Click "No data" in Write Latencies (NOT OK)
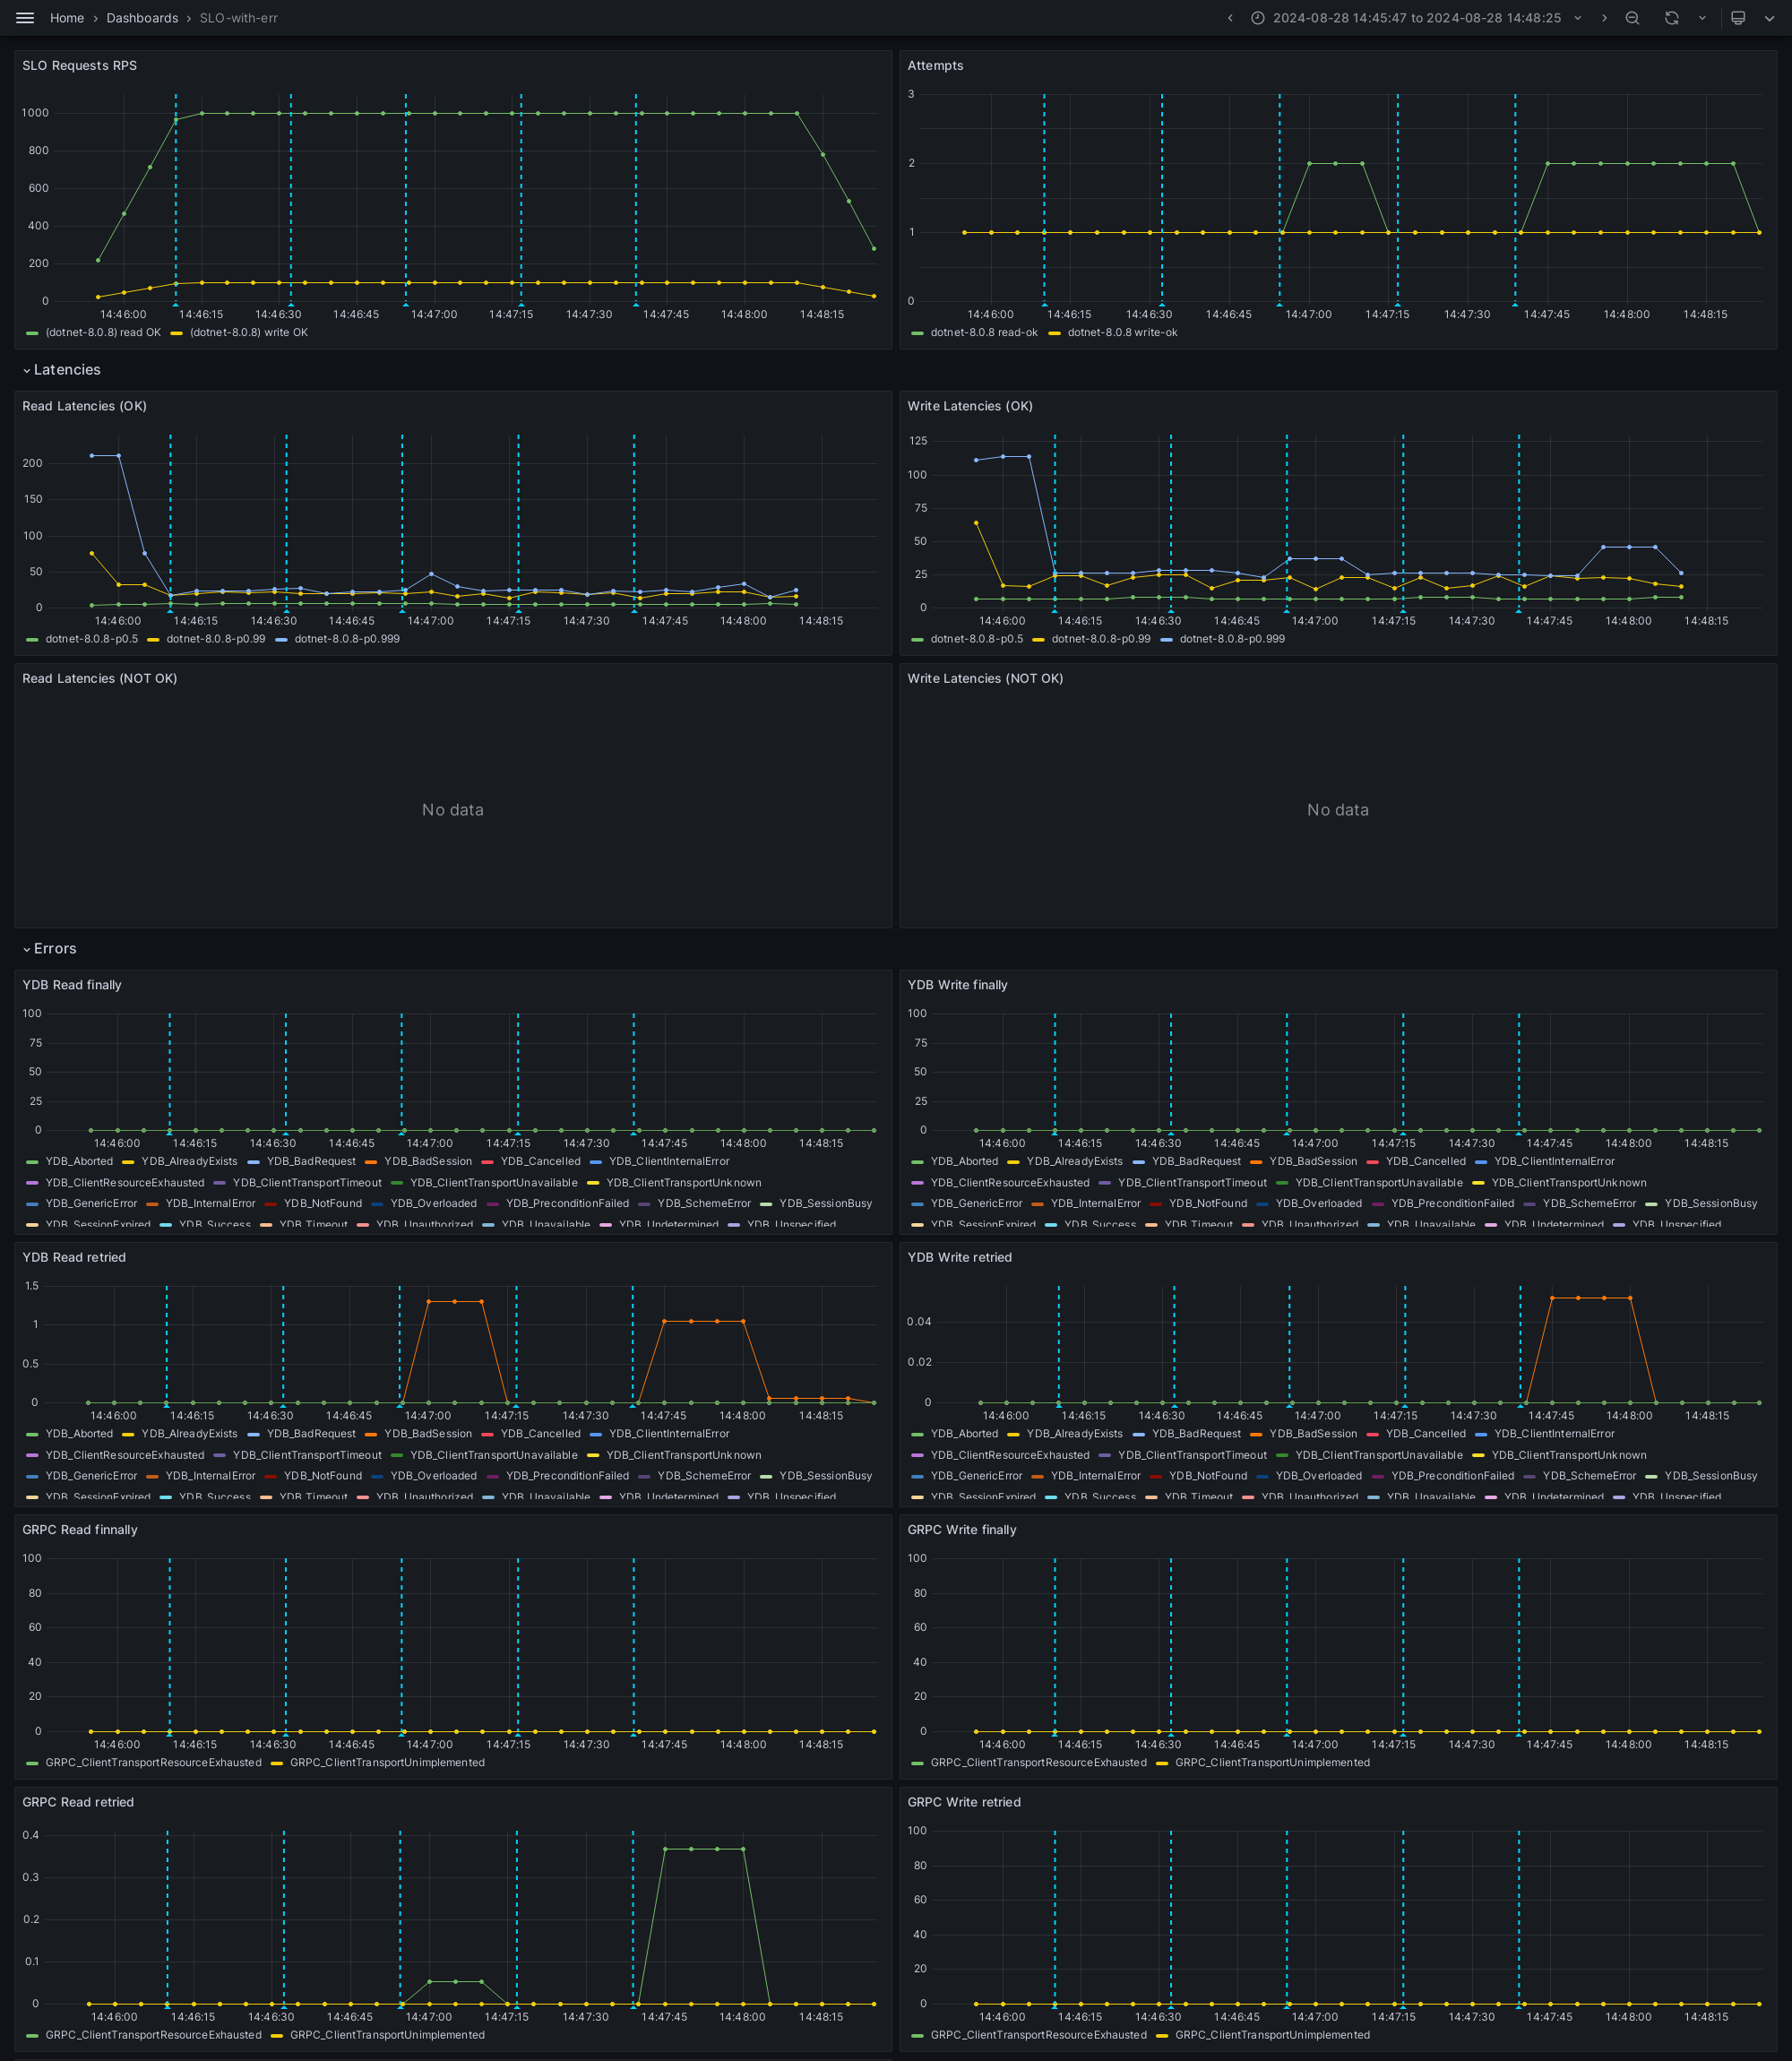The height and width of the screenshot is (2061, 1792). point(1338,810)
